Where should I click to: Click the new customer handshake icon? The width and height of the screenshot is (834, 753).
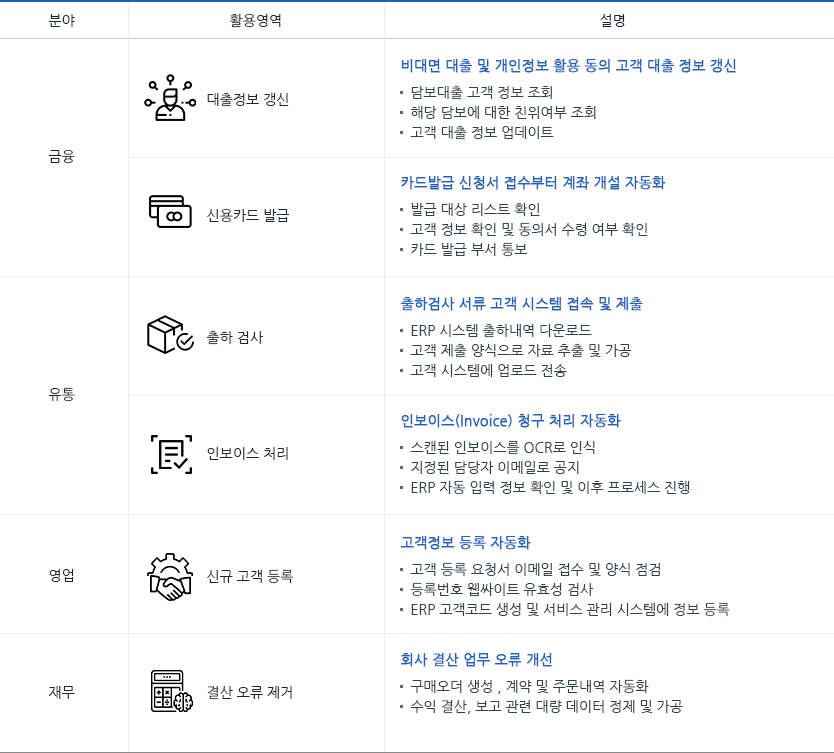170,575
